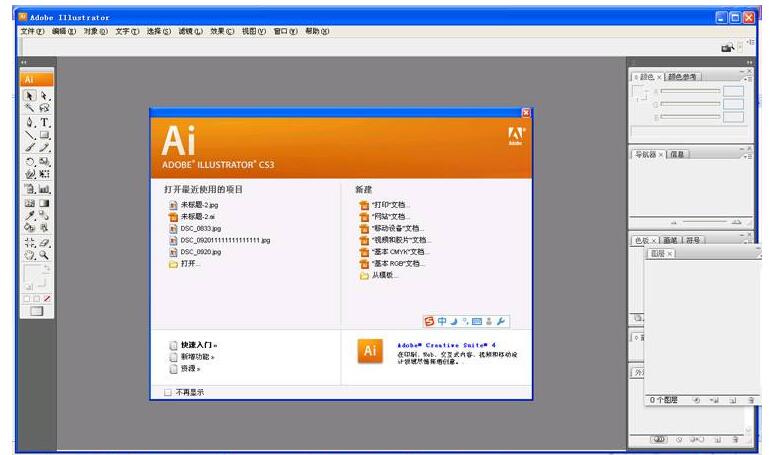Image resolution: width=773 pixels, height=455 pixels.
Task: Click the navigator zoom slider
Action: (704, 222)
